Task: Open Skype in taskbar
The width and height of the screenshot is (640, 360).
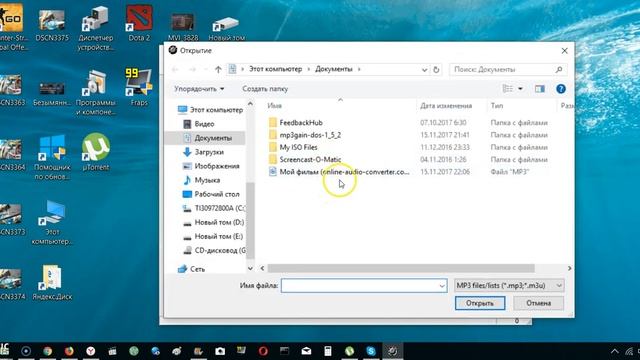Action: click(x=371, y=351)
